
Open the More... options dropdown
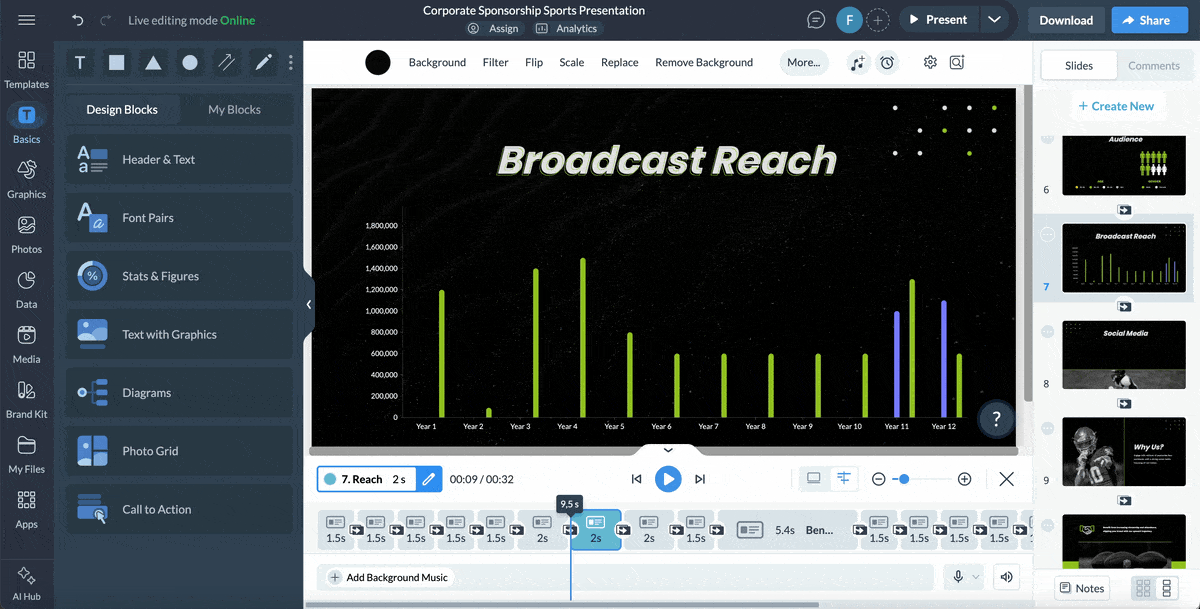(x=803, y=62)
